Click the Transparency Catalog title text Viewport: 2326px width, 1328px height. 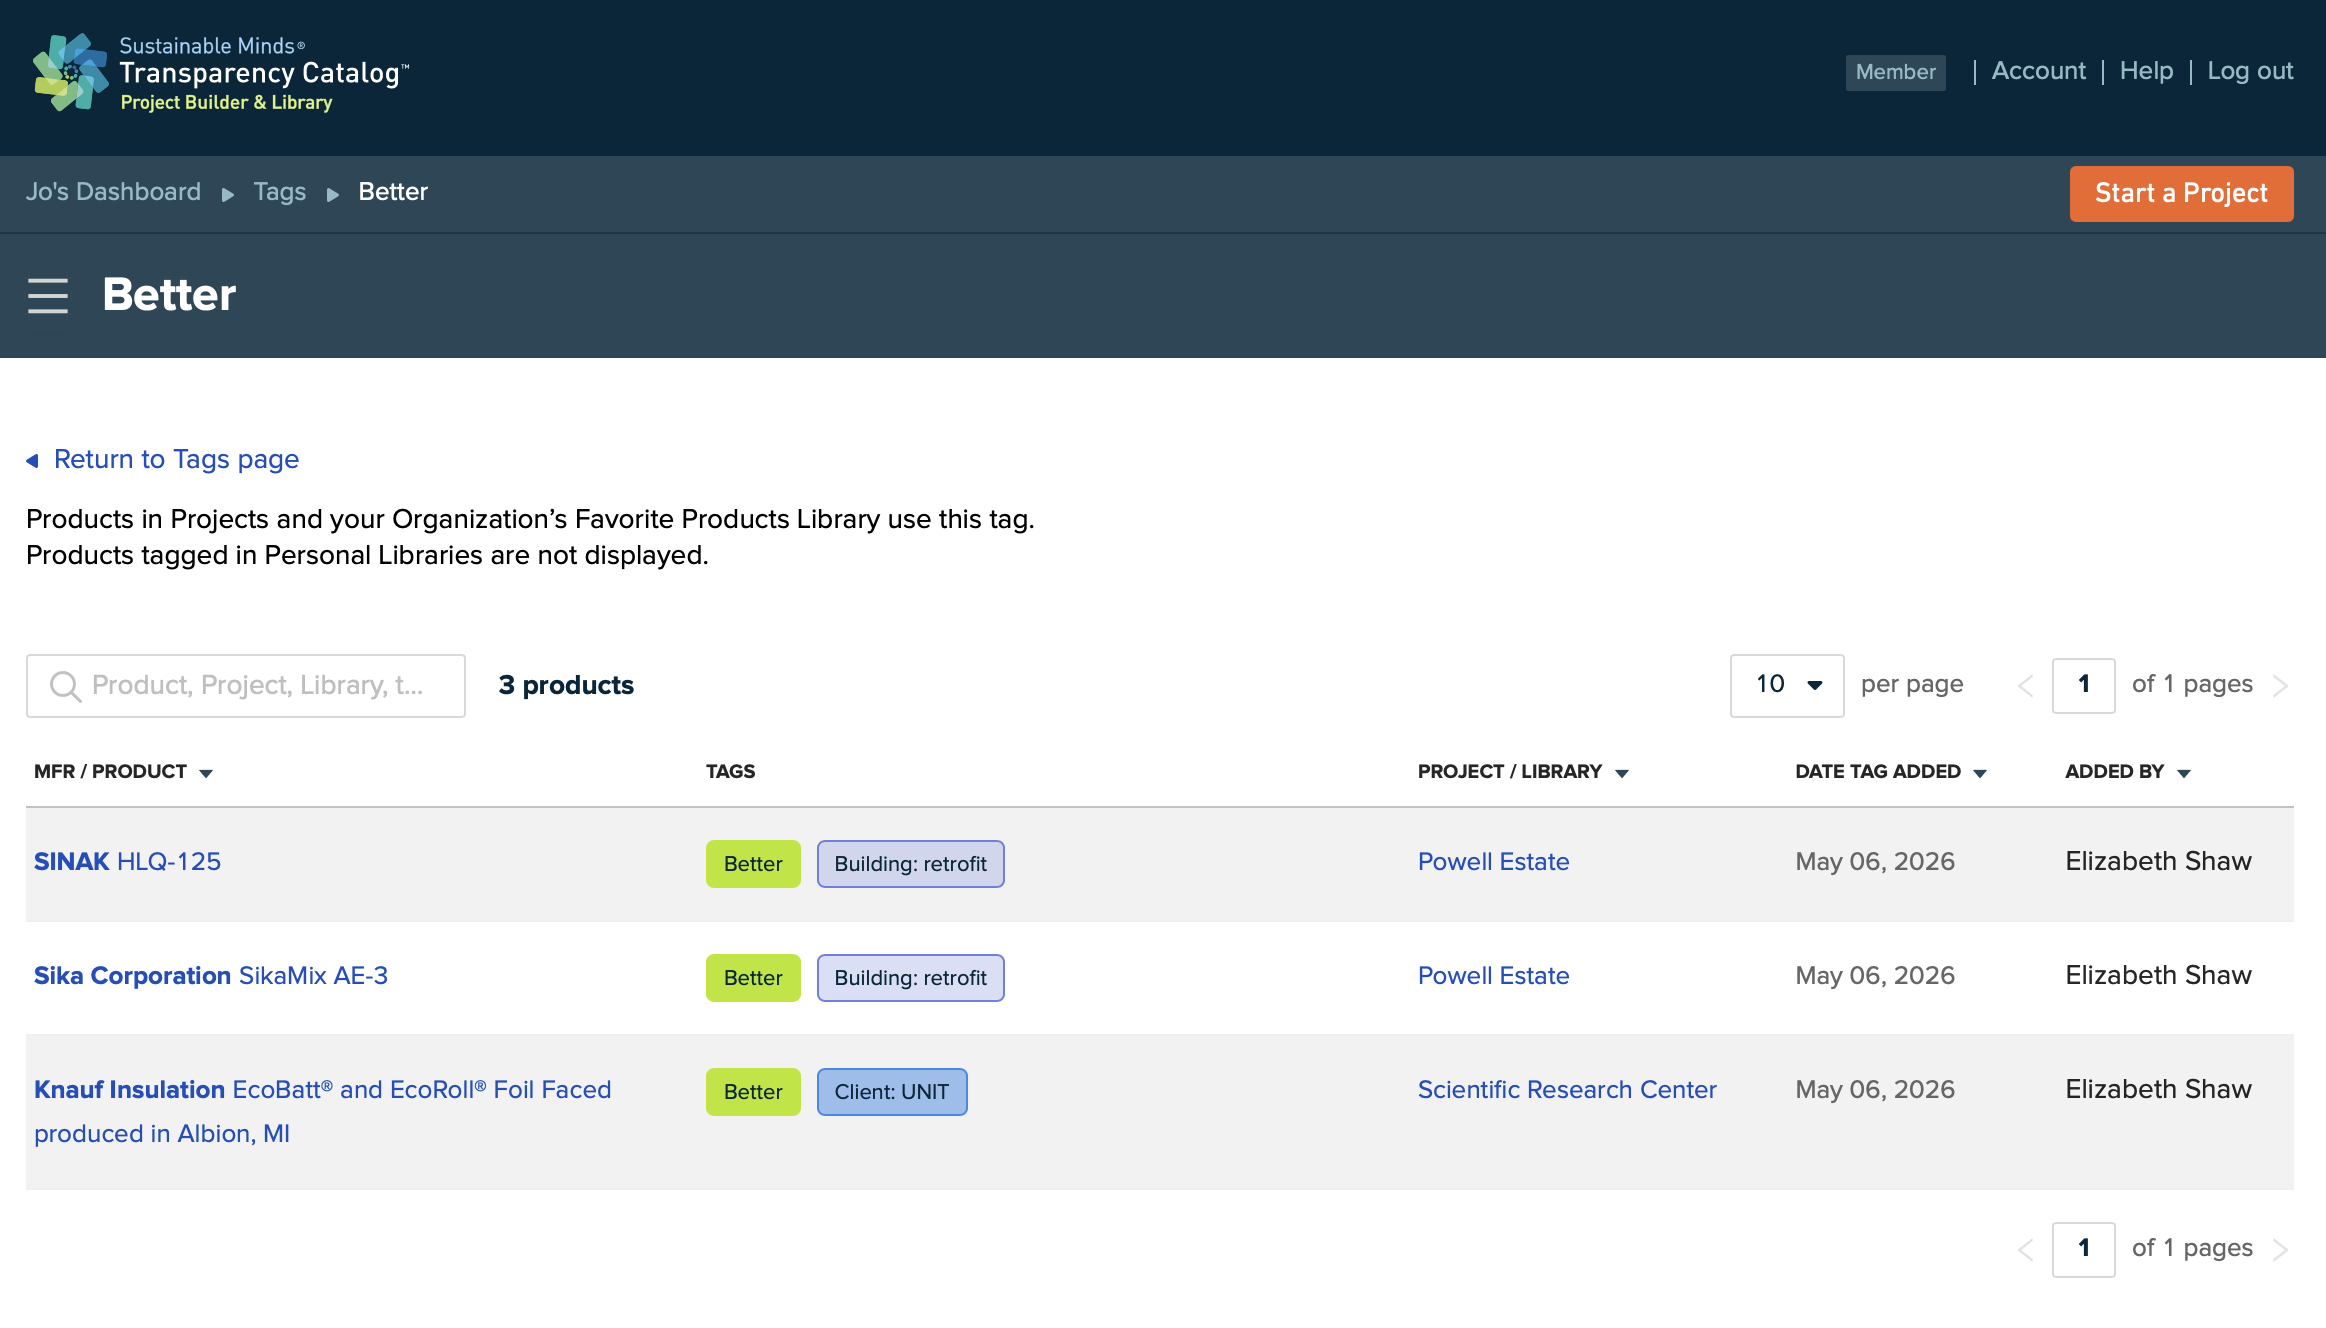pos(264,73)
